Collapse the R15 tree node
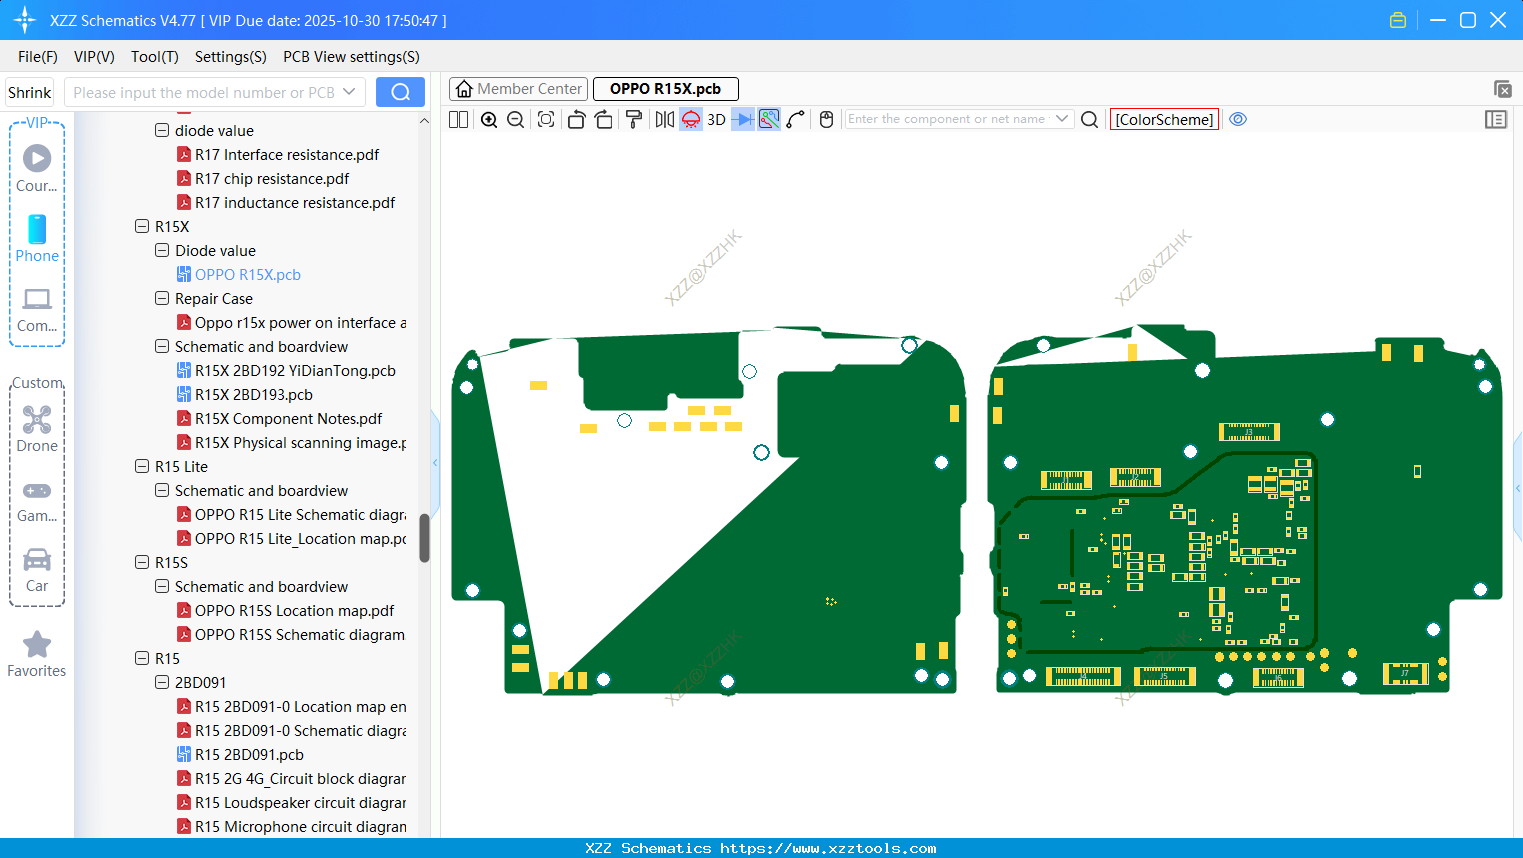Viewport: 1523px width, 858px height. [142, 658]
